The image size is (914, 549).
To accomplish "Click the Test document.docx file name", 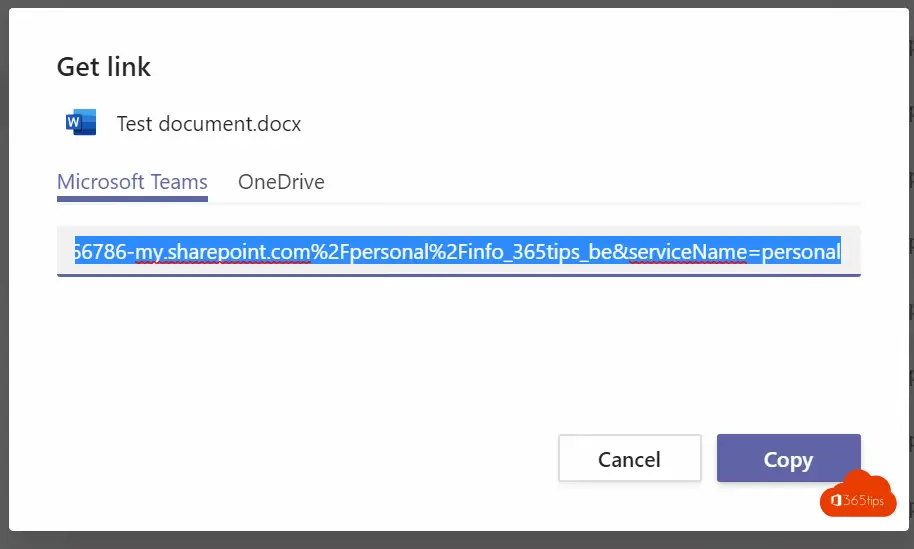I will click(209, 124).
